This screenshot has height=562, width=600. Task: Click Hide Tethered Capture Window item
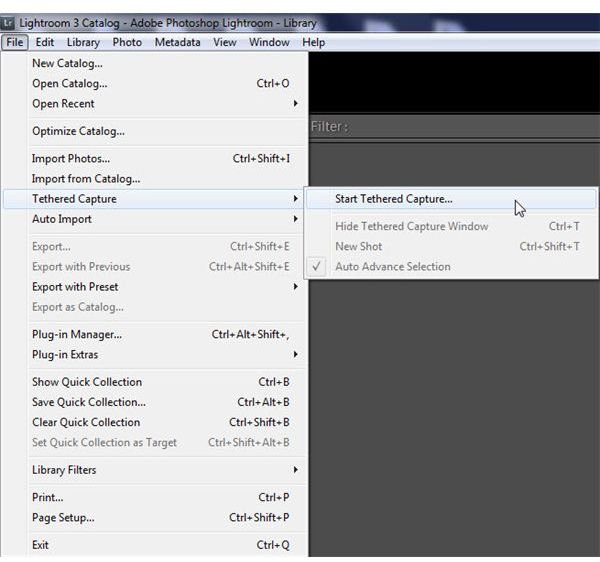click(451, 226)
